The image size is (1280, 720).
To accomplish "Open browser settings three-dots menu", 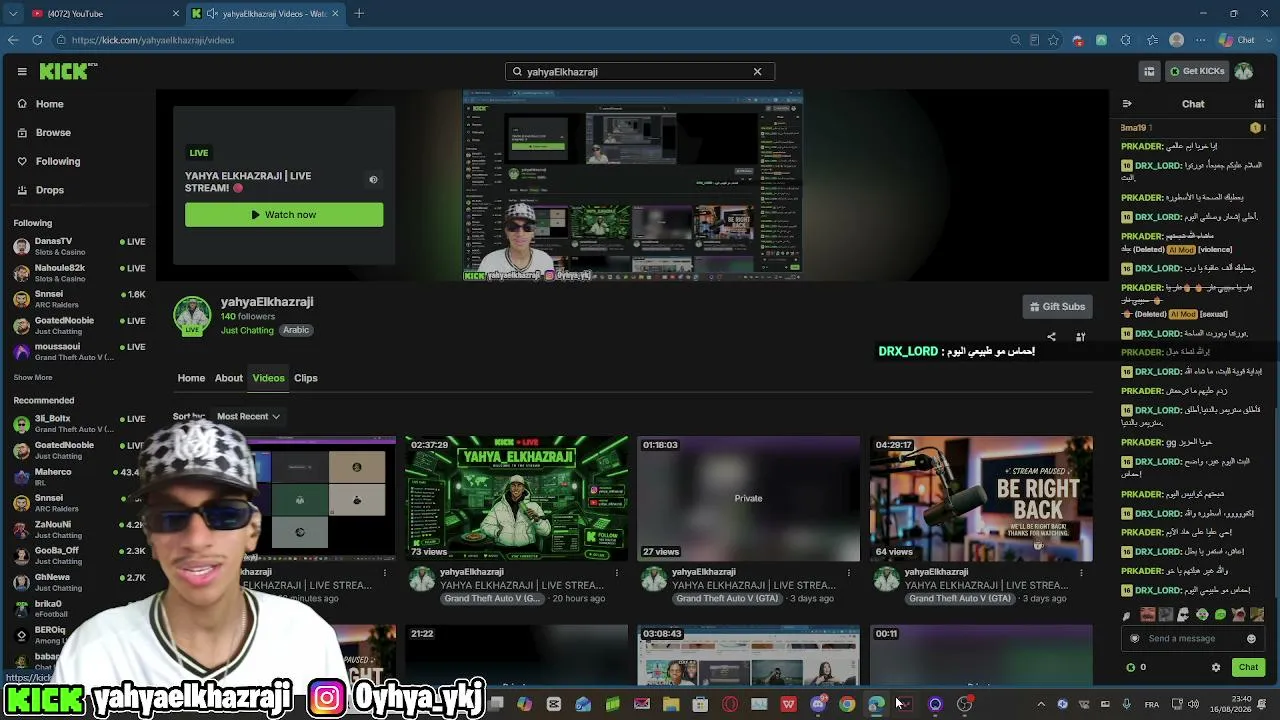I will click(1201, 40).
